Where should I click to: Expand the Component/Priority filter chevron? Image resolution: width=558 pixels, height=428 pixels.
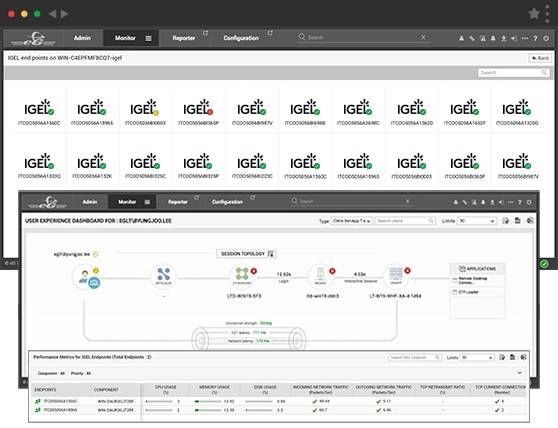[520, 373]
